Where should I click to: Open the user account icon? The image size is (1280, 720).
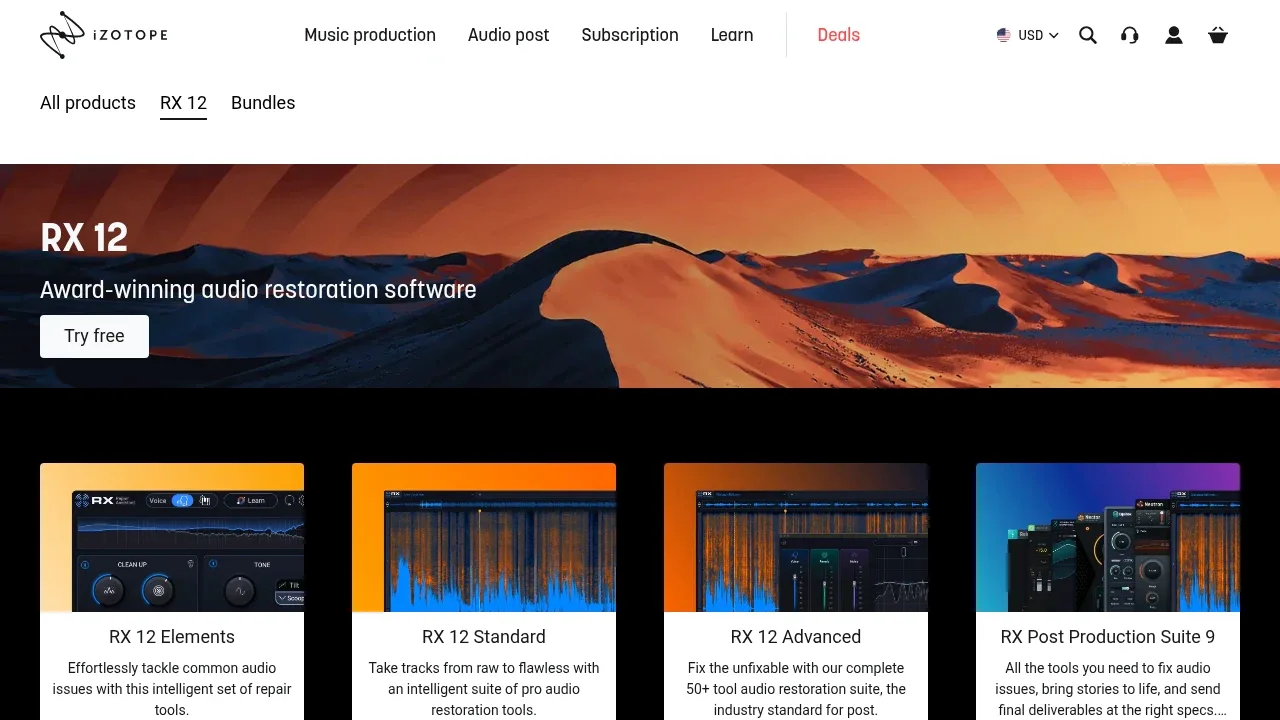point(1174,35)
